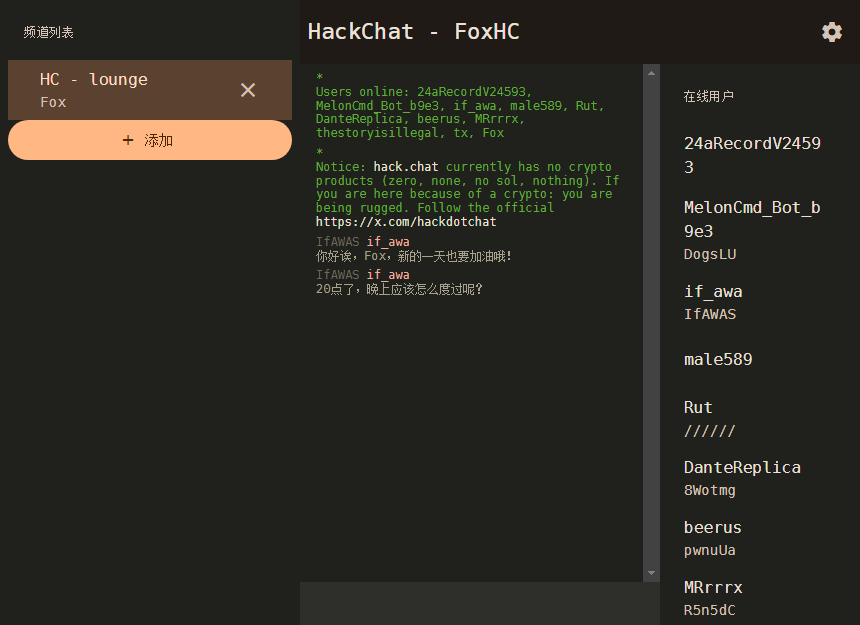Click the chat scrollbar up arrow
The image size is (860, 625).
tap(651, 73)
